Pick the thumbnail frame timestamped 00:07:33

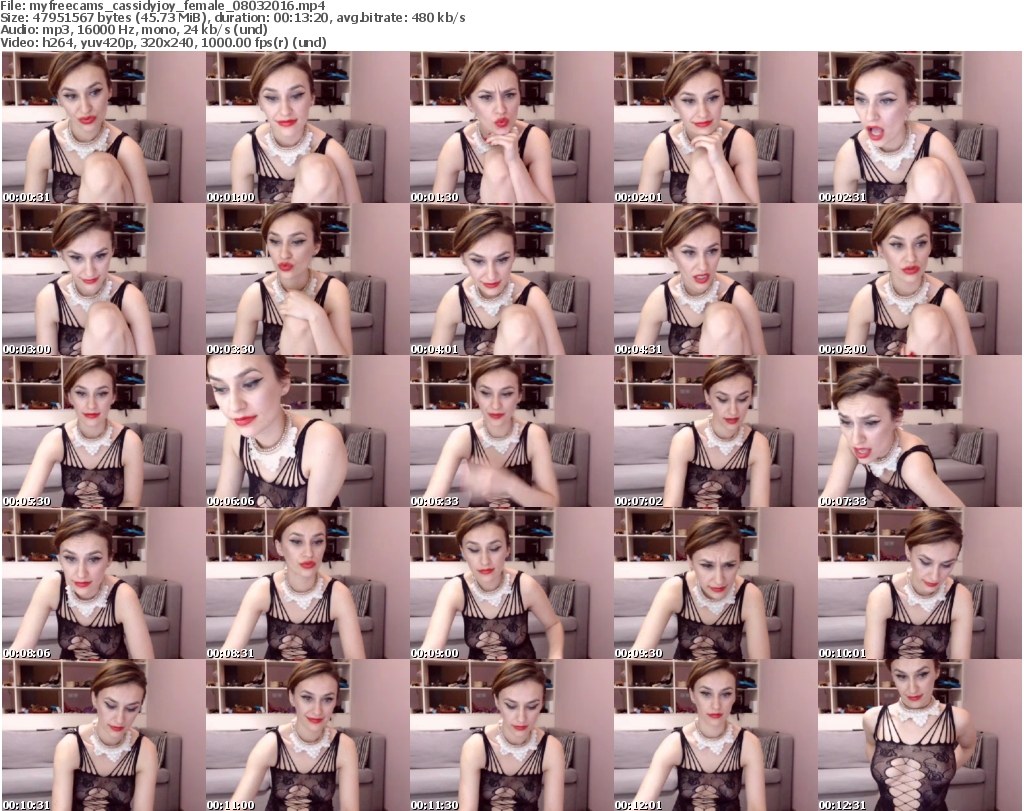(920, 432)
